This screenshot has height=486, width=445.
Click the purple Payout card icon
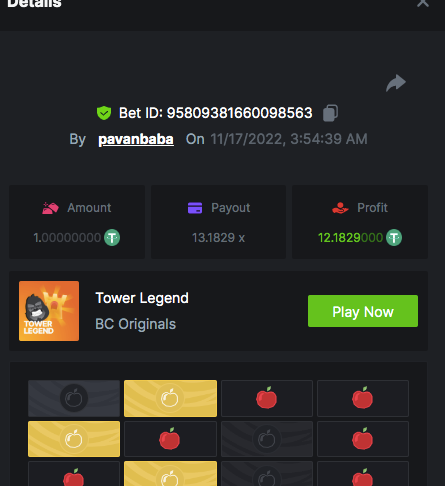tap(195, 208)
